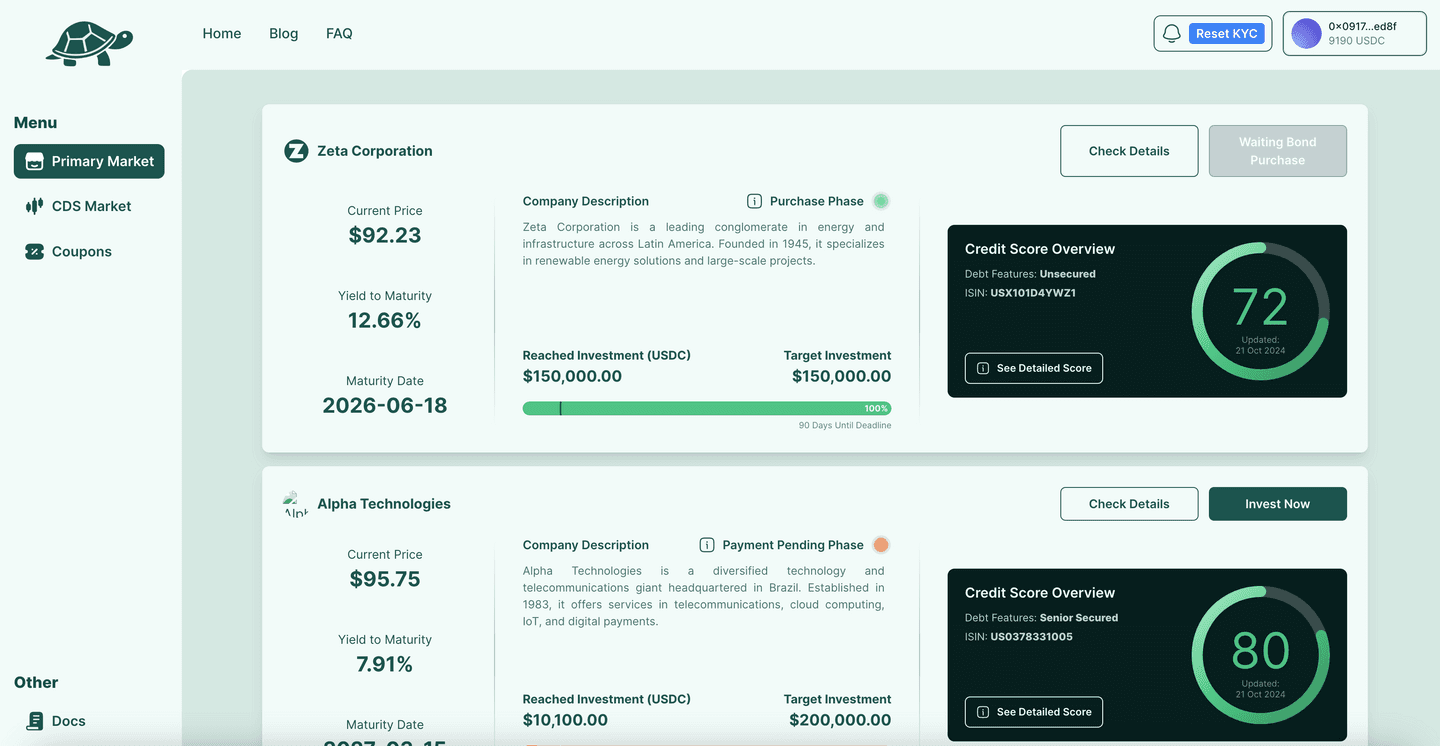Open the FAQ page
The image size is (1440, 746).
click(339, 33)
